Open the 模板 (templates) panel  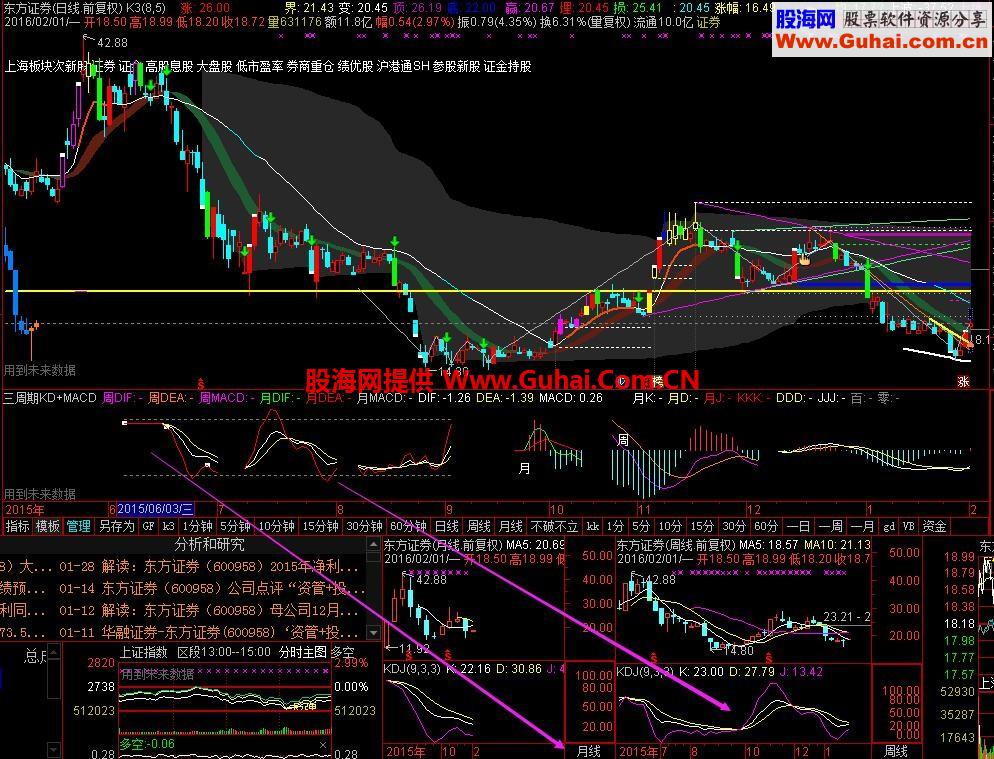point(47,524)
